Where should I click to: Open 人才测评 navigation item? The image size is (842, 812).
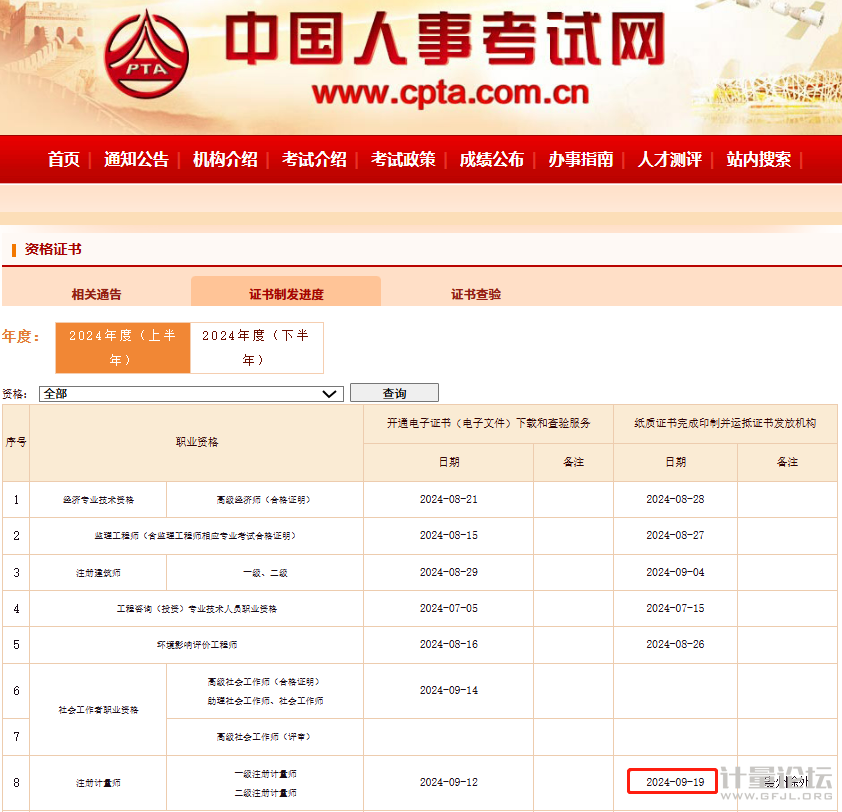670,160
